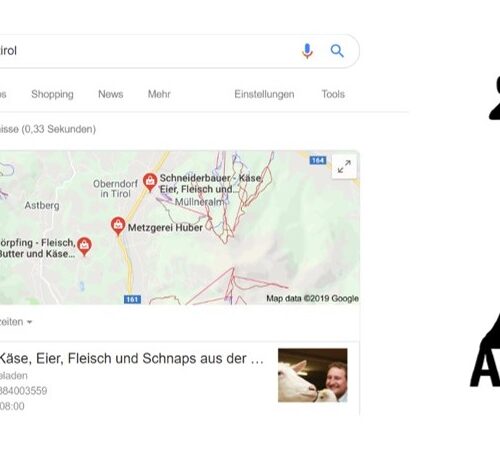
Task: Expand the map with the fullscreen arrows icon
Action: click(344, 167)
